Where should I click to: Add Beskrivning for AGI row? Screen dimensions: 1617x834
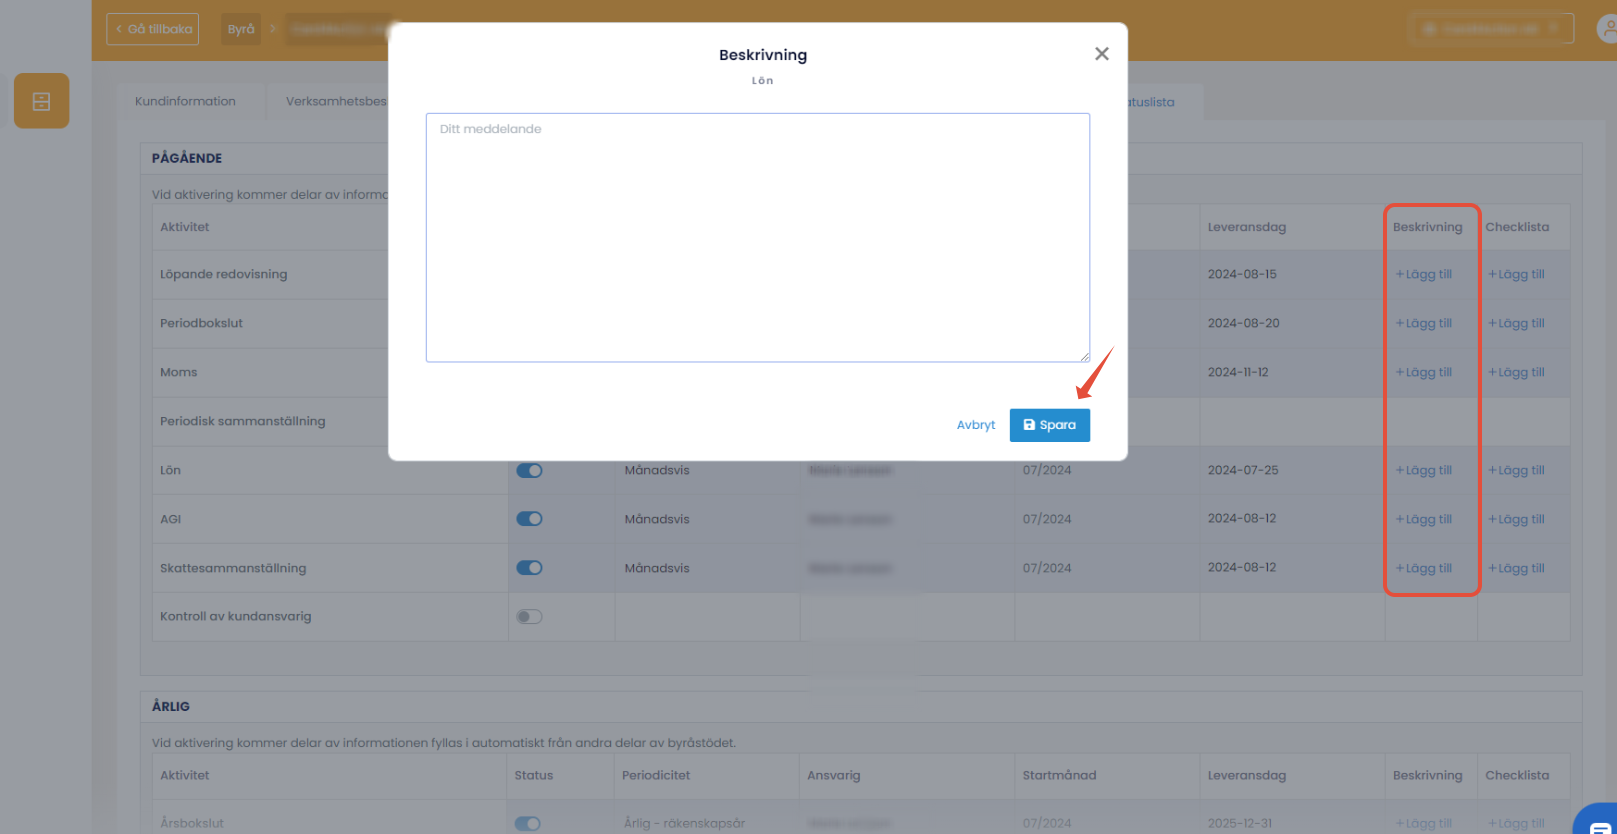click(x=1424, y=519)
